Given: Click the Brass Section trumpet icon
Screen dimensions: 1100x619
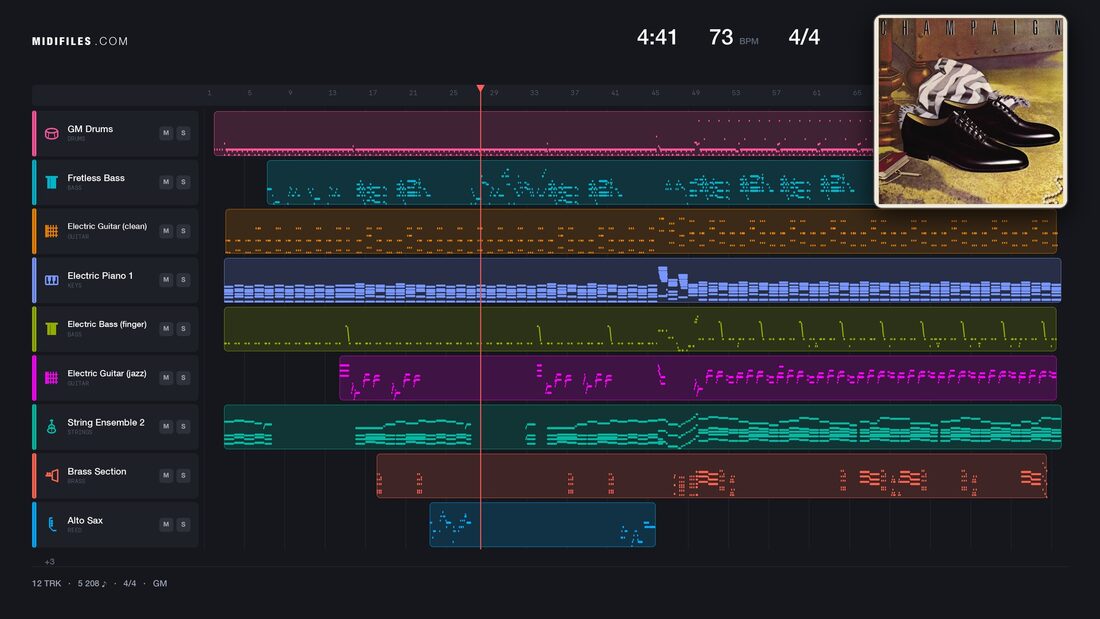Looking at the screenshot, I should (x=51, y=476).
